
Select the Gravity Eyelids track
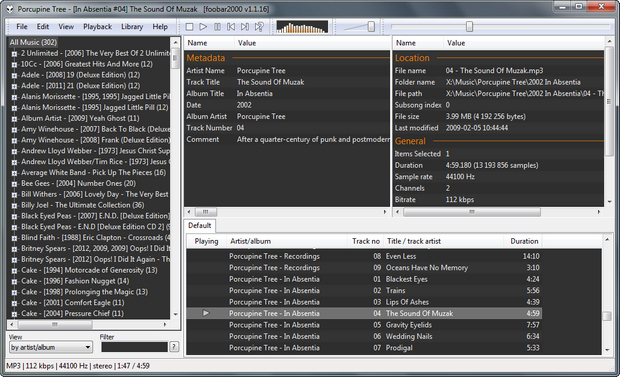364,325
